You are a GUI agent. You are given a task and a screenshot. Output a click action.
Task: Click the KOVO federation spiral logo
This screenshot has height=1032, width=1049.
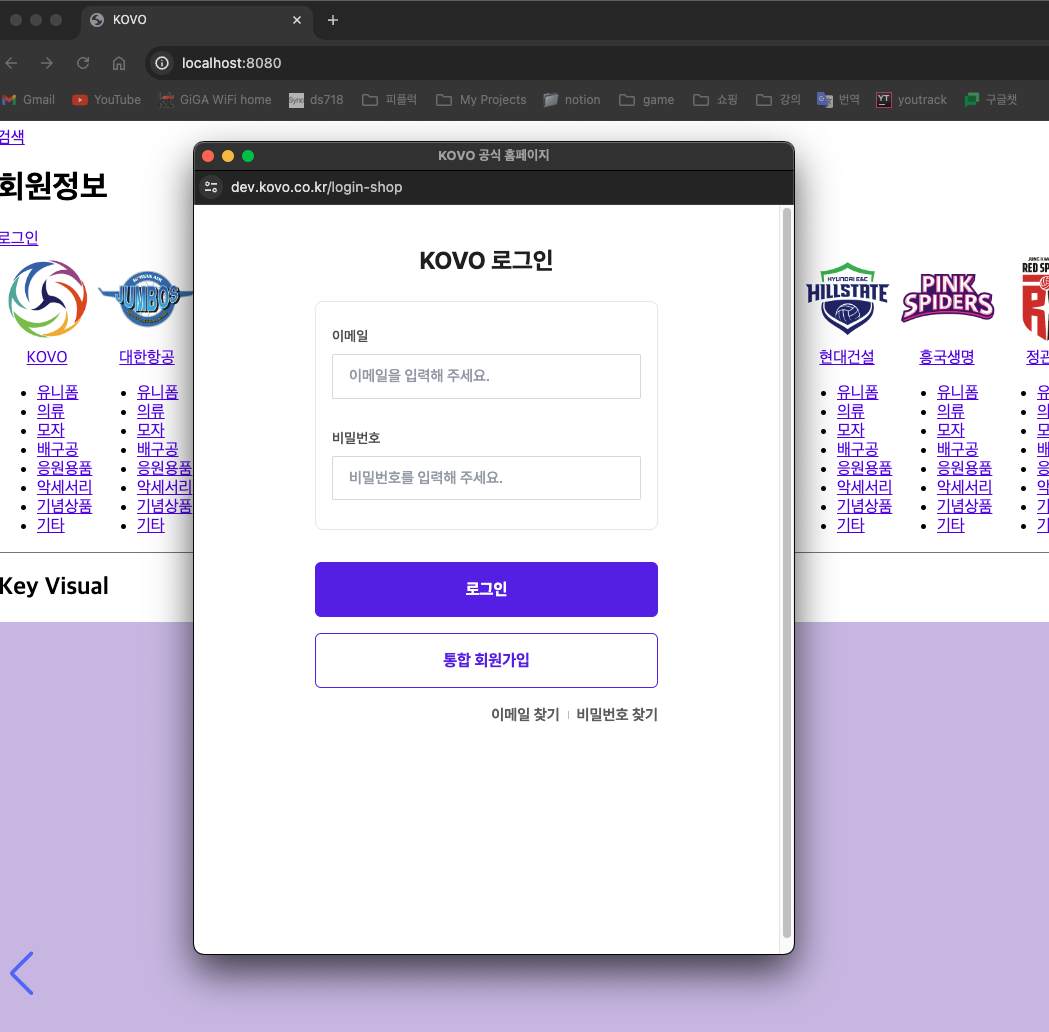pyautogui.click(x=46, y=297)
